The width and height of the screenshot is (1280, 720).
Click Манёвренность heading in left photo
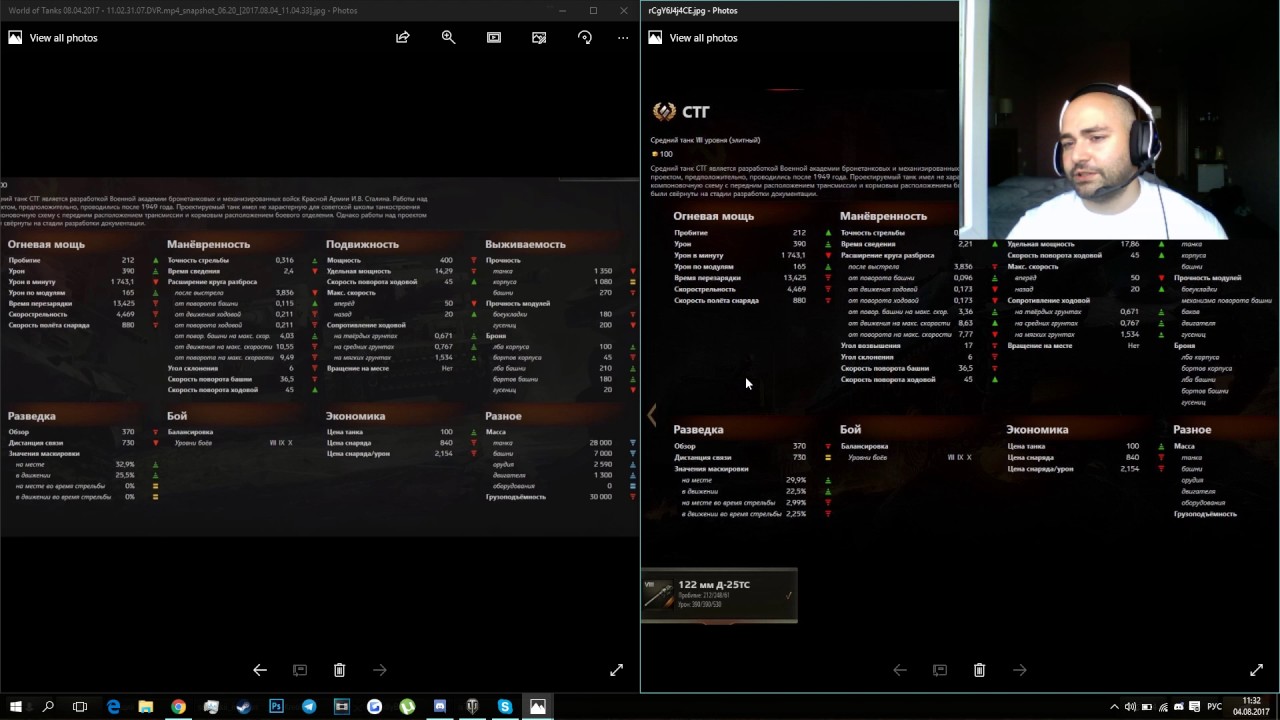(208, 244)
